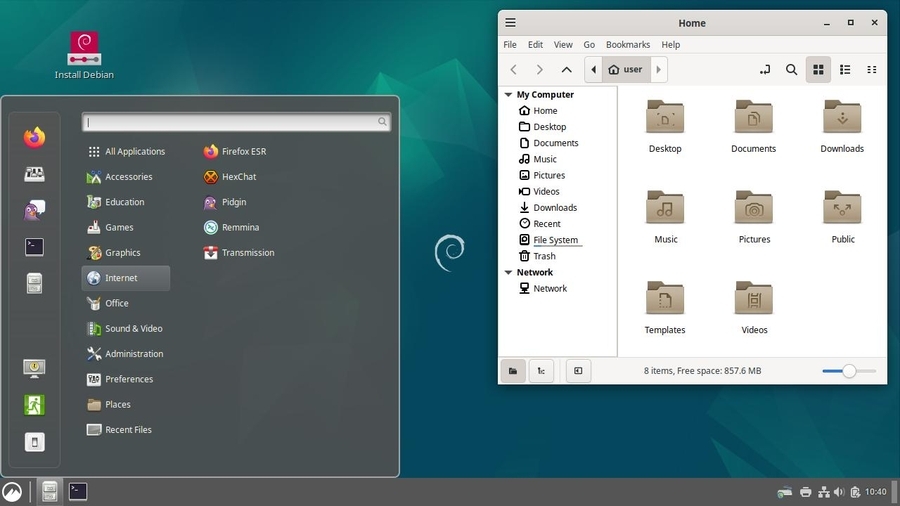900x506 pixels.
Task: Open Pidgin favorite in menu sidebar
Action: 34,210
